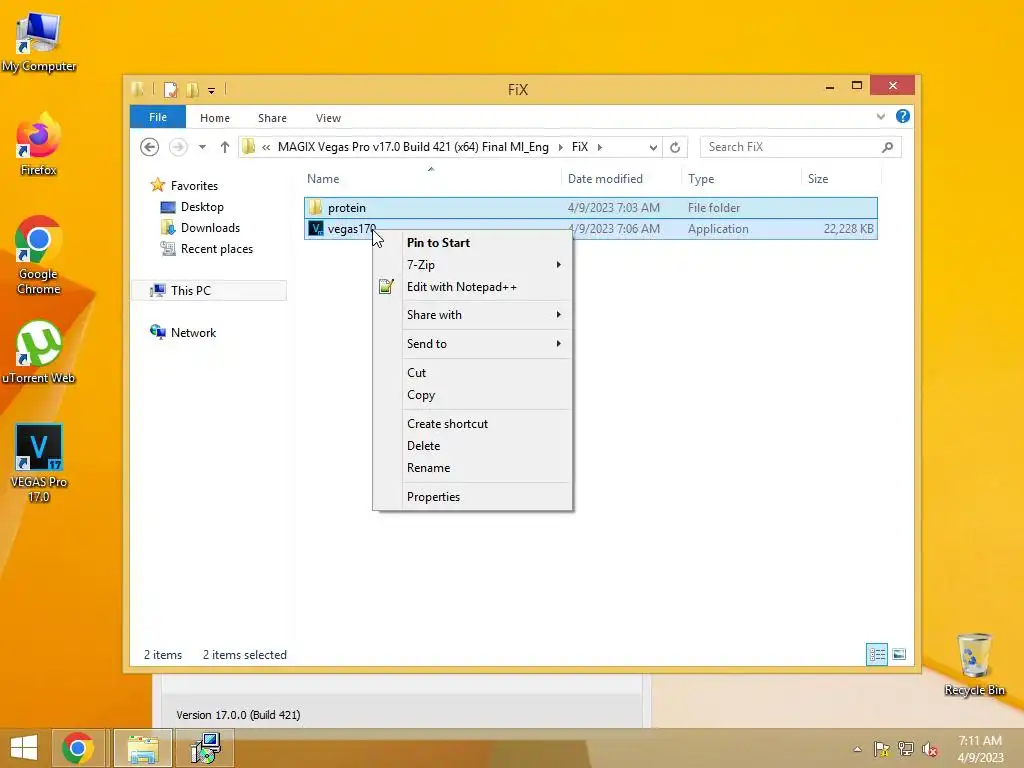
Task: Refresh the FiX folder view
Action: click(x=675, y=147)
